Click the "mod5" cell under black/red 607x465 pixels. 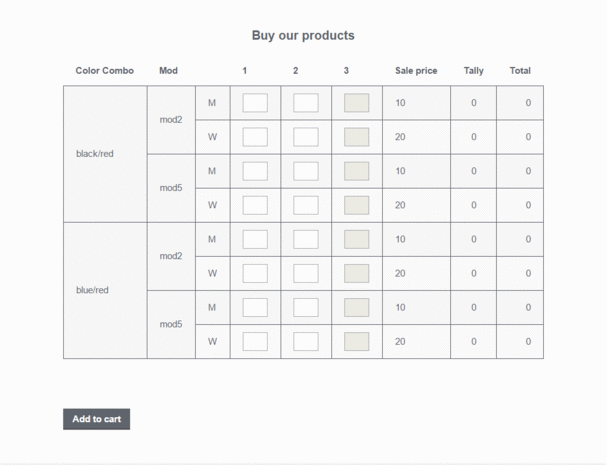click(x=171, y=188)
